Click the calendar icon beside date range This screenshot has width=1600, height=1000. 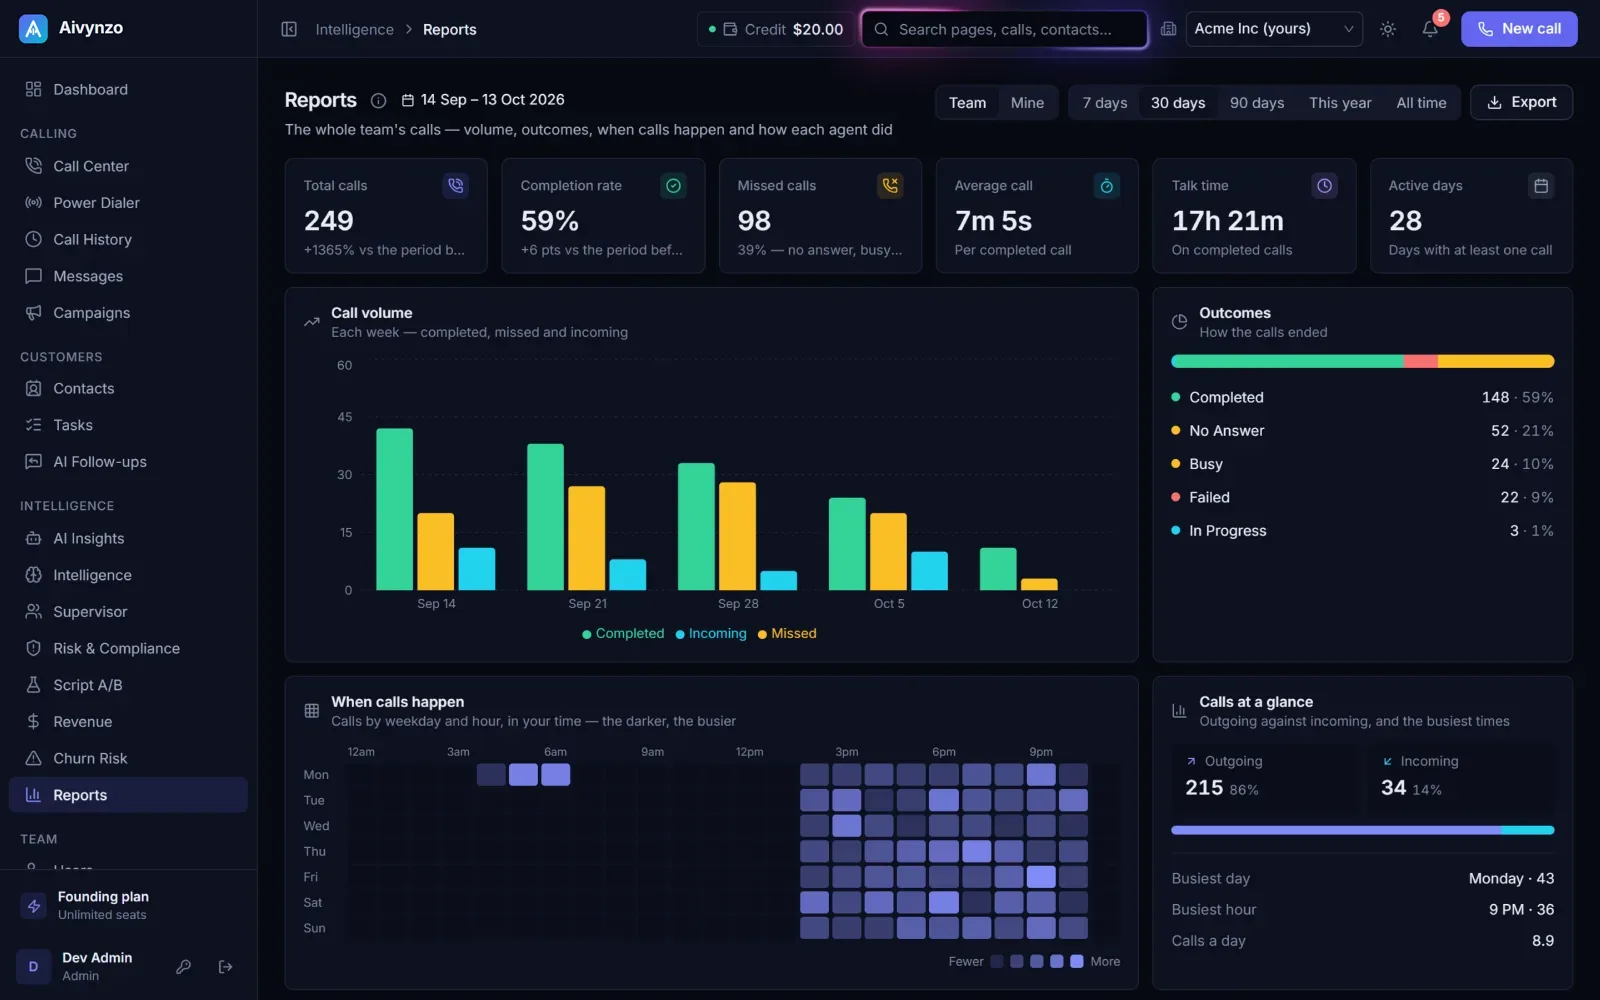click(408, 100)
